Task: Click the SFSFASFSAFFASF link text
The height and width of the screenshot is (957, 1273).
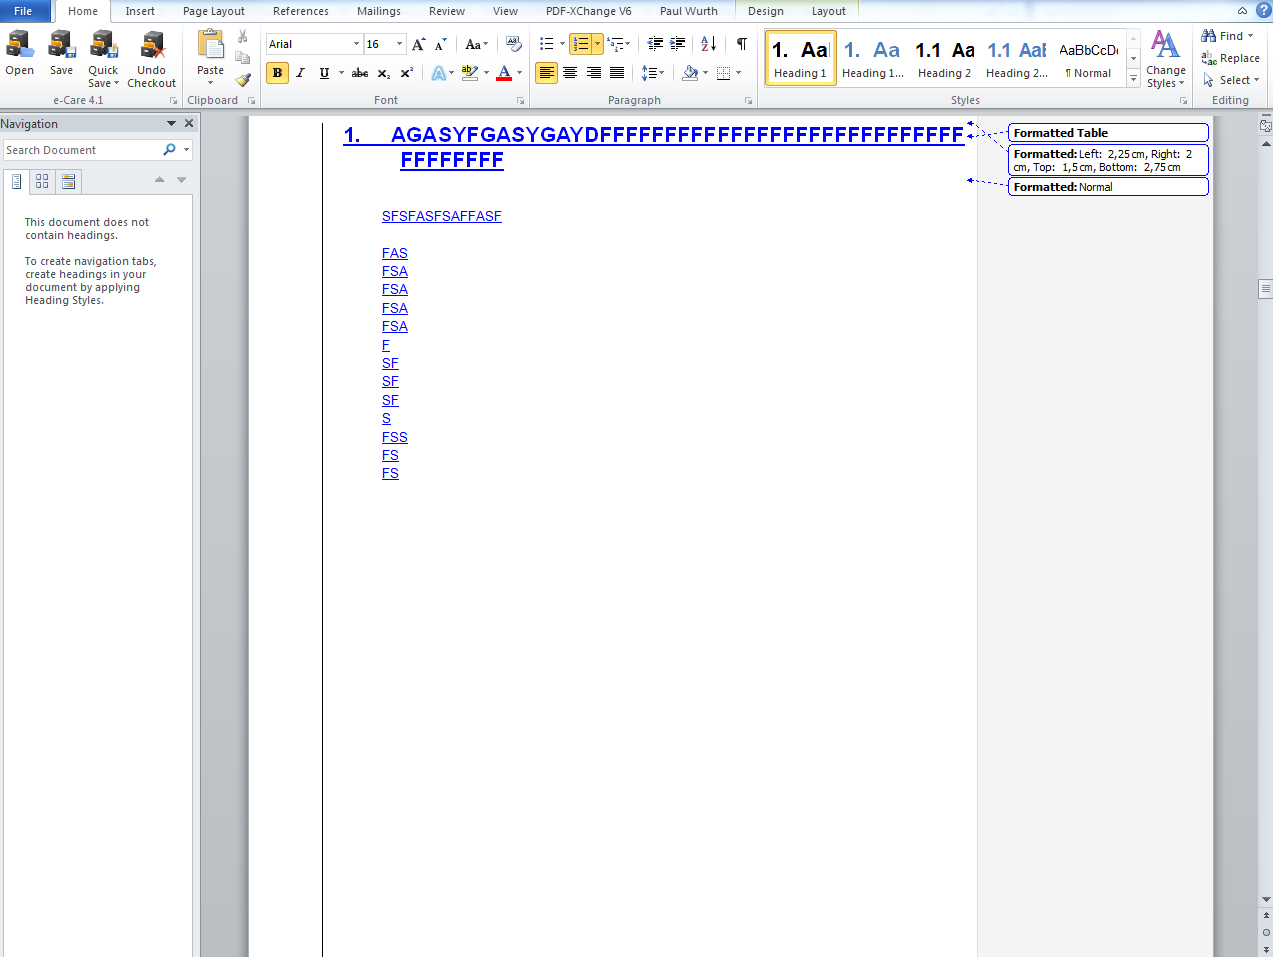Action: [x=442, y=216]
